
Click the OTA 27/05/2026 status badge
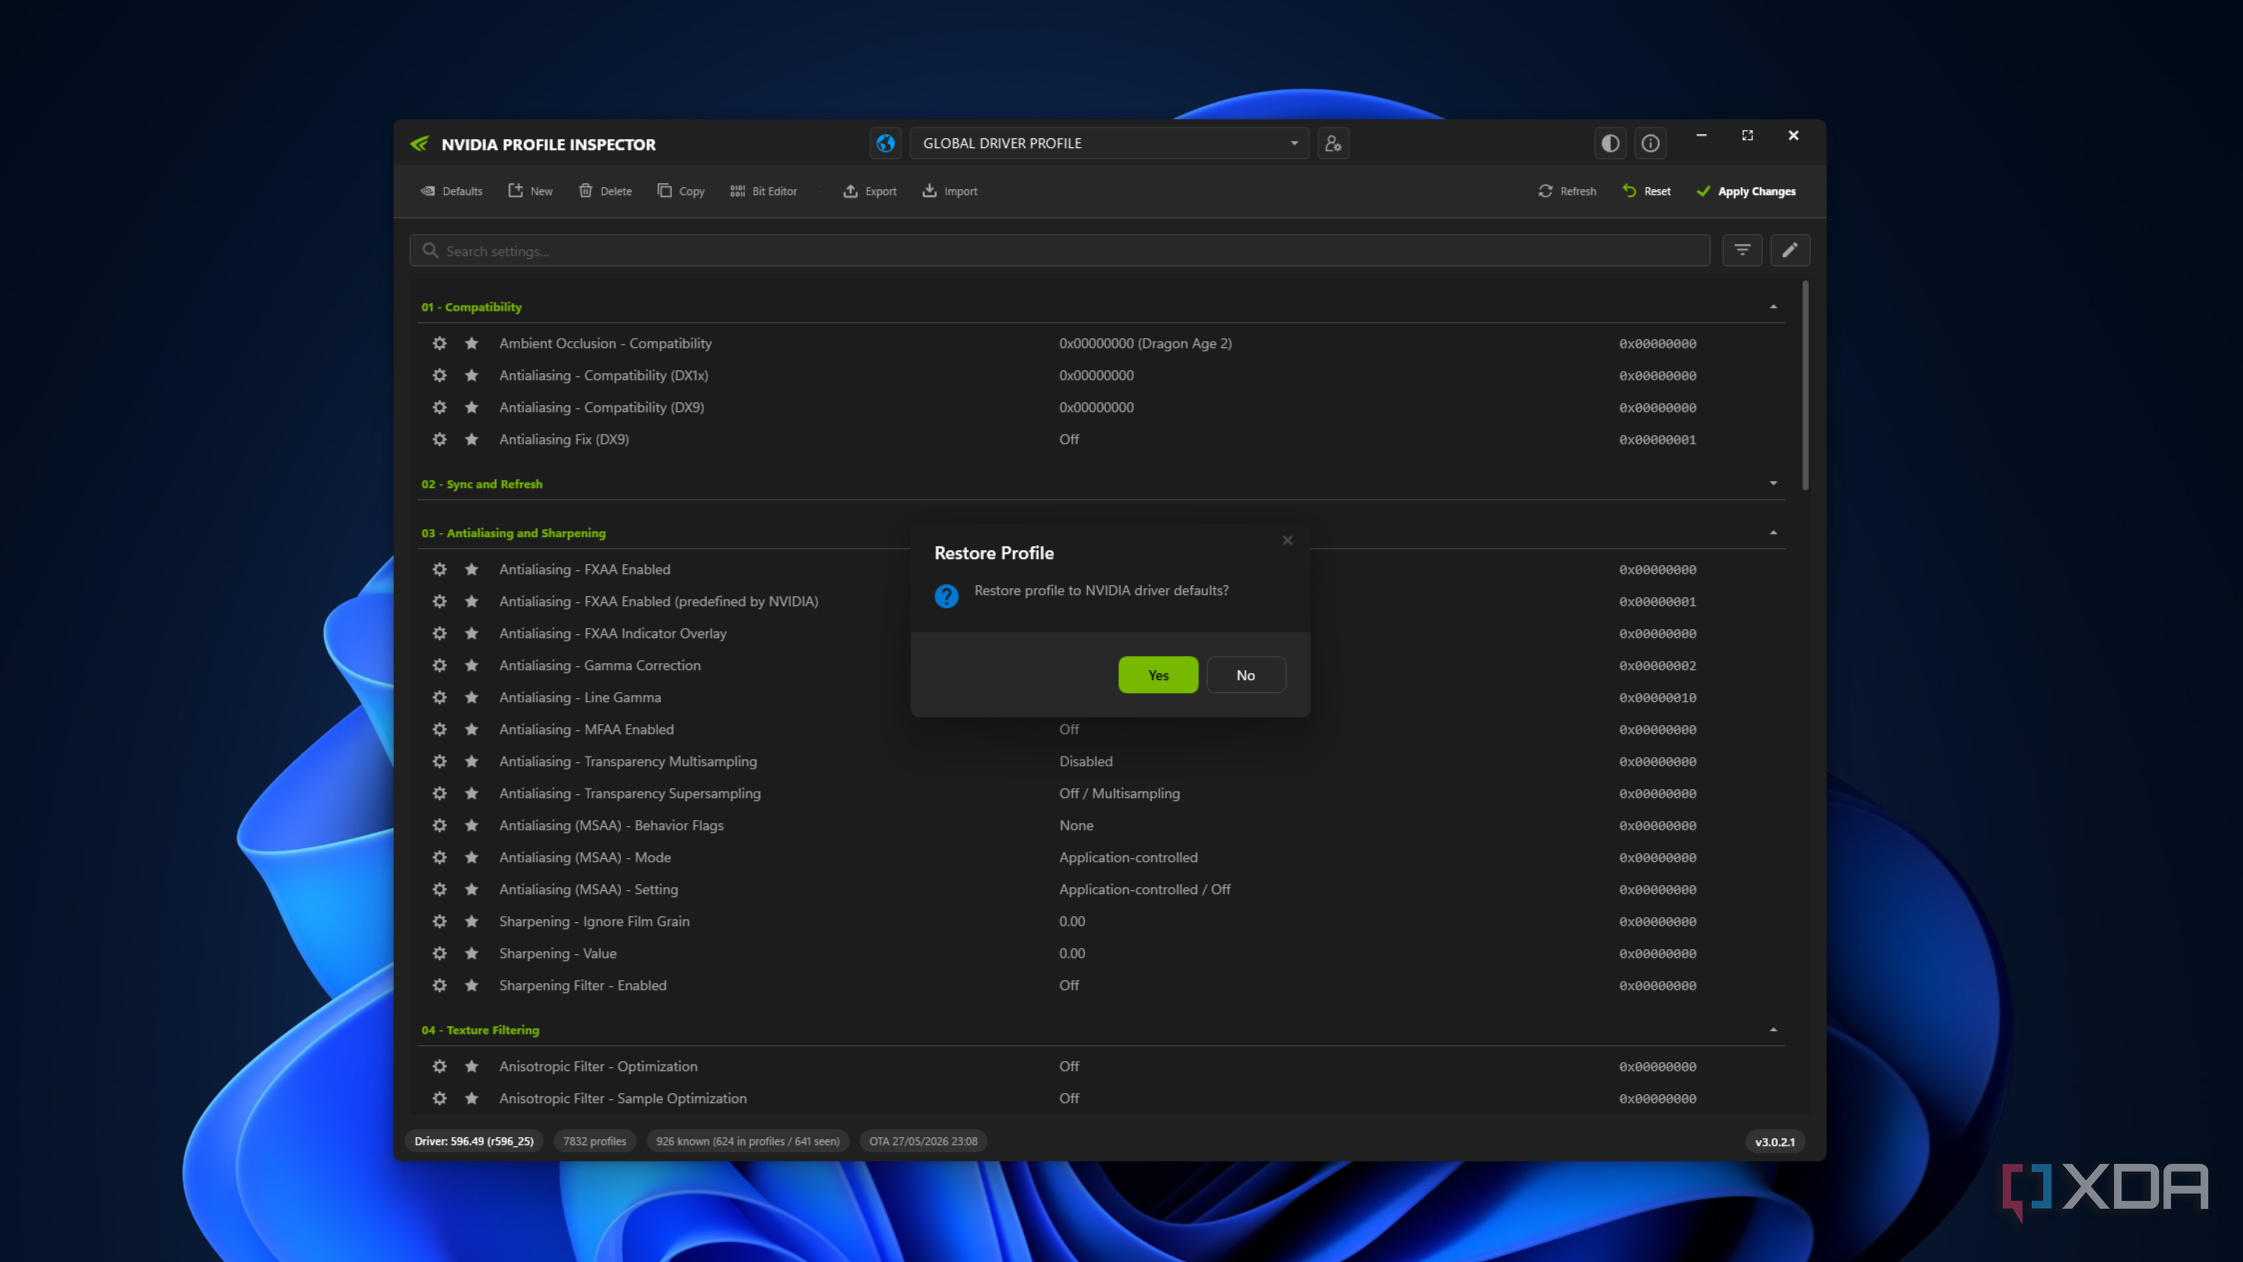923,1141
